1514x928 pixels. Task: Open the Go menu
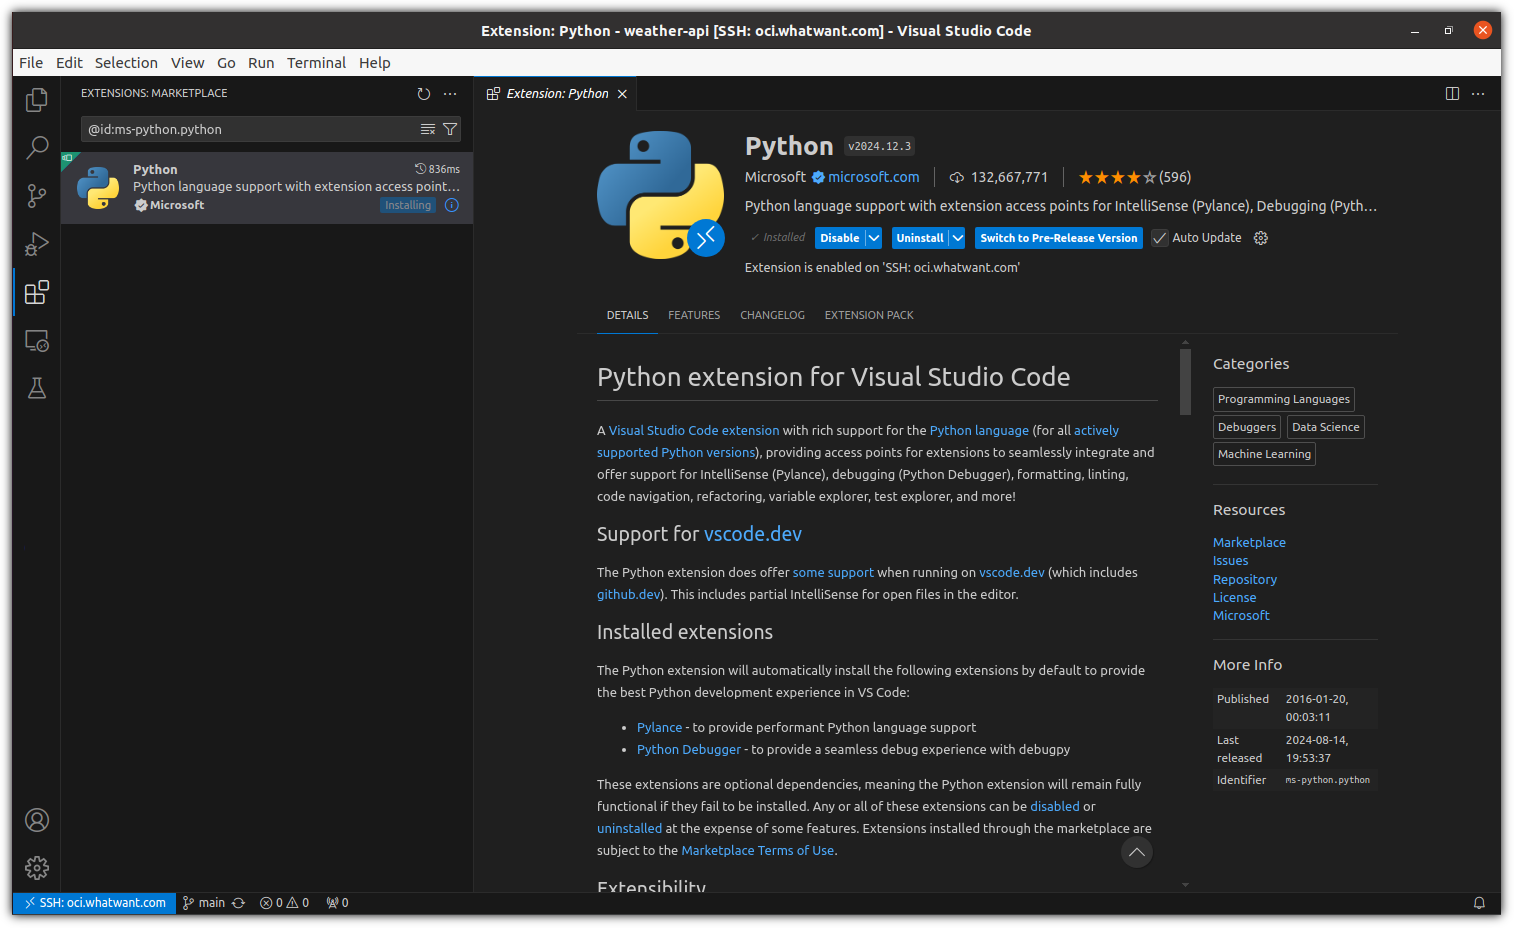tap(227, 63)
